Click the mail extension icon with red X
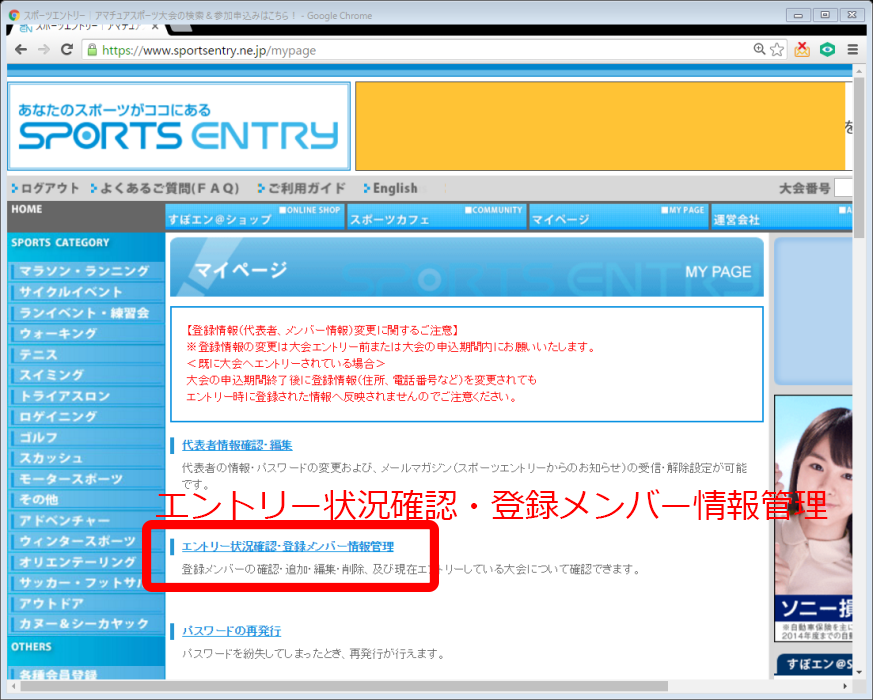This screenshot has width=873, height=700. (x=802, y=50)
